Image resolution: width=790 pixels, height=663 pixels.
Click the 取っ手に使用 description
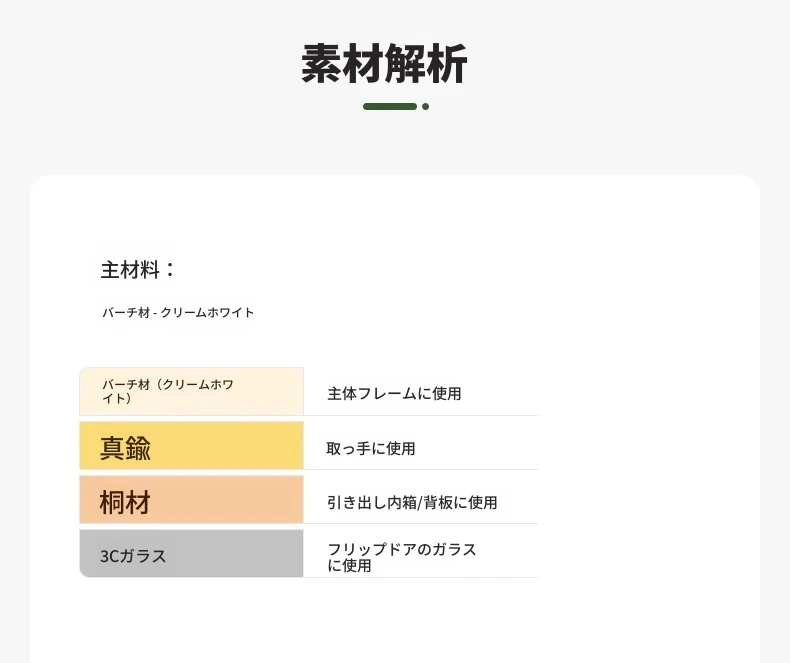click(x=371, y=448)
